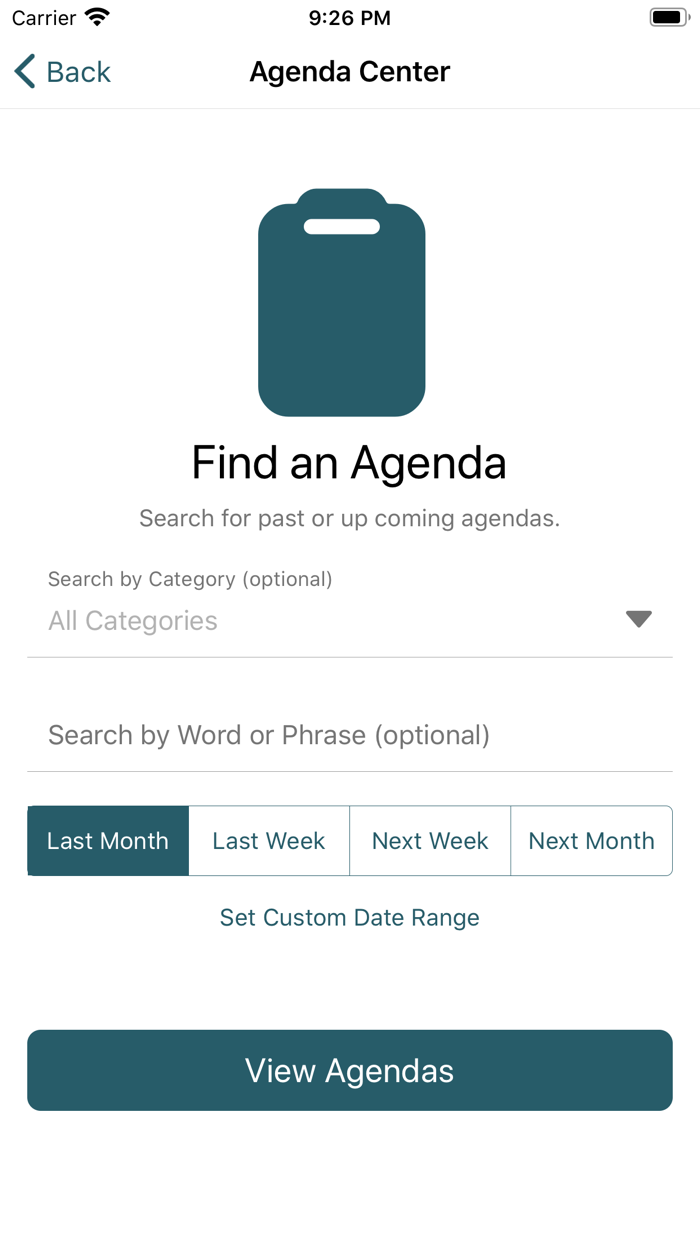This screenshot has height=1244, width=700.
Task: Focus the Search by Word or Phrase field
Action: click(350, 736)
